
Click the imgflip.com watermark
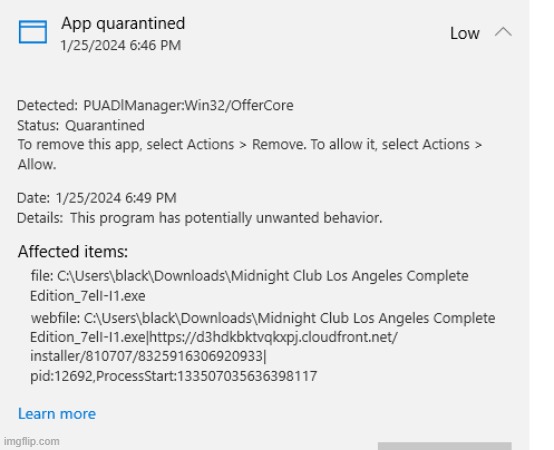click(31, 441)
